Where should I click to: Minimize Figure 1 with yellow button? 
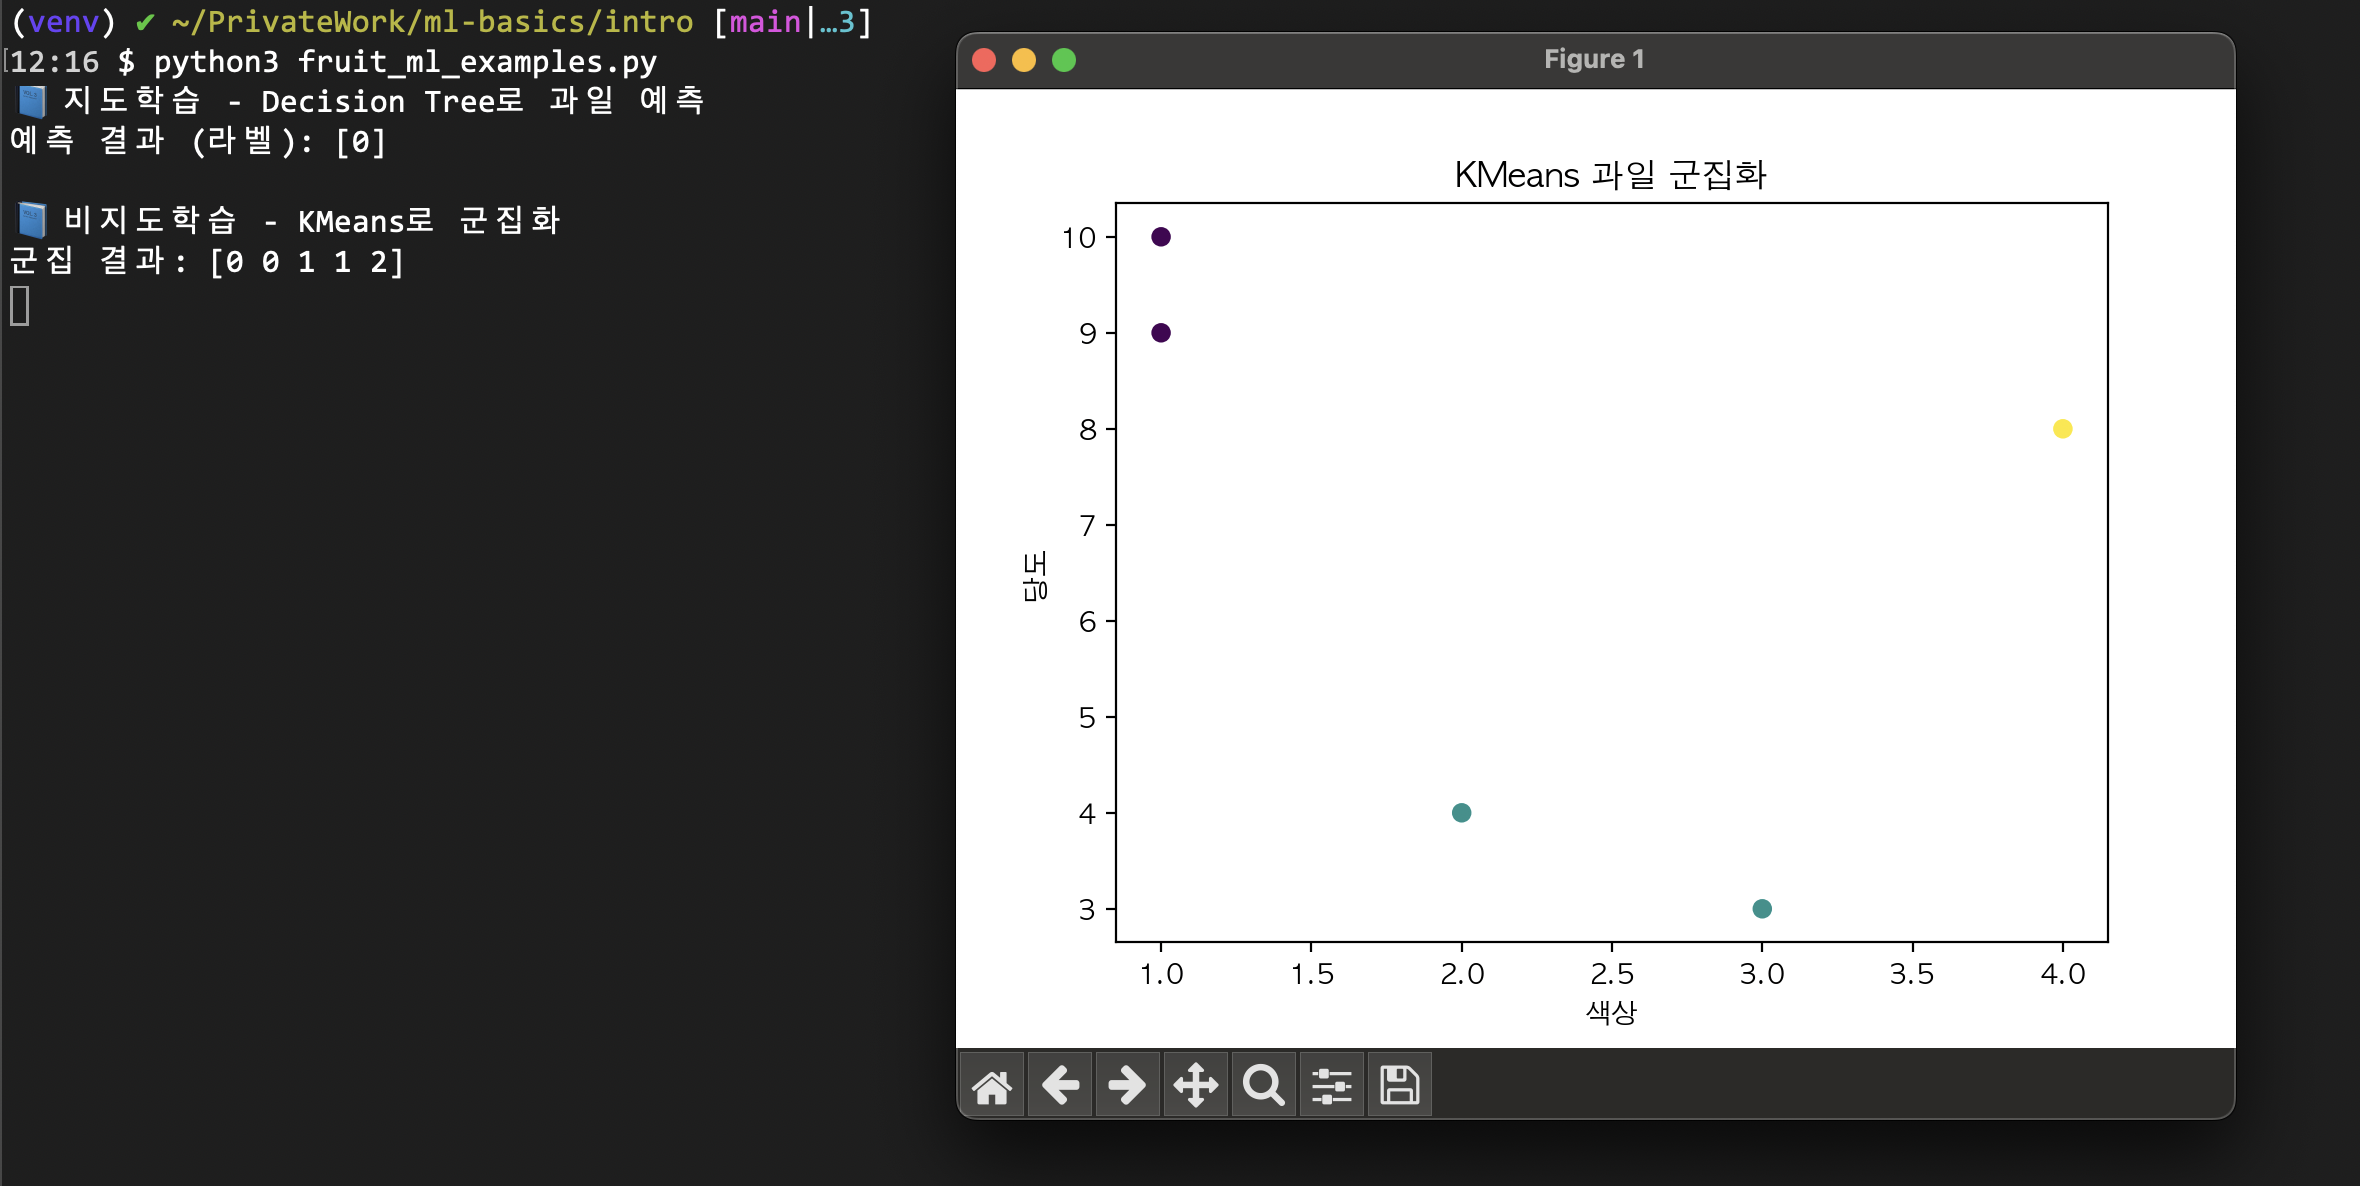pyautogui.click(x=1024, y=60)
